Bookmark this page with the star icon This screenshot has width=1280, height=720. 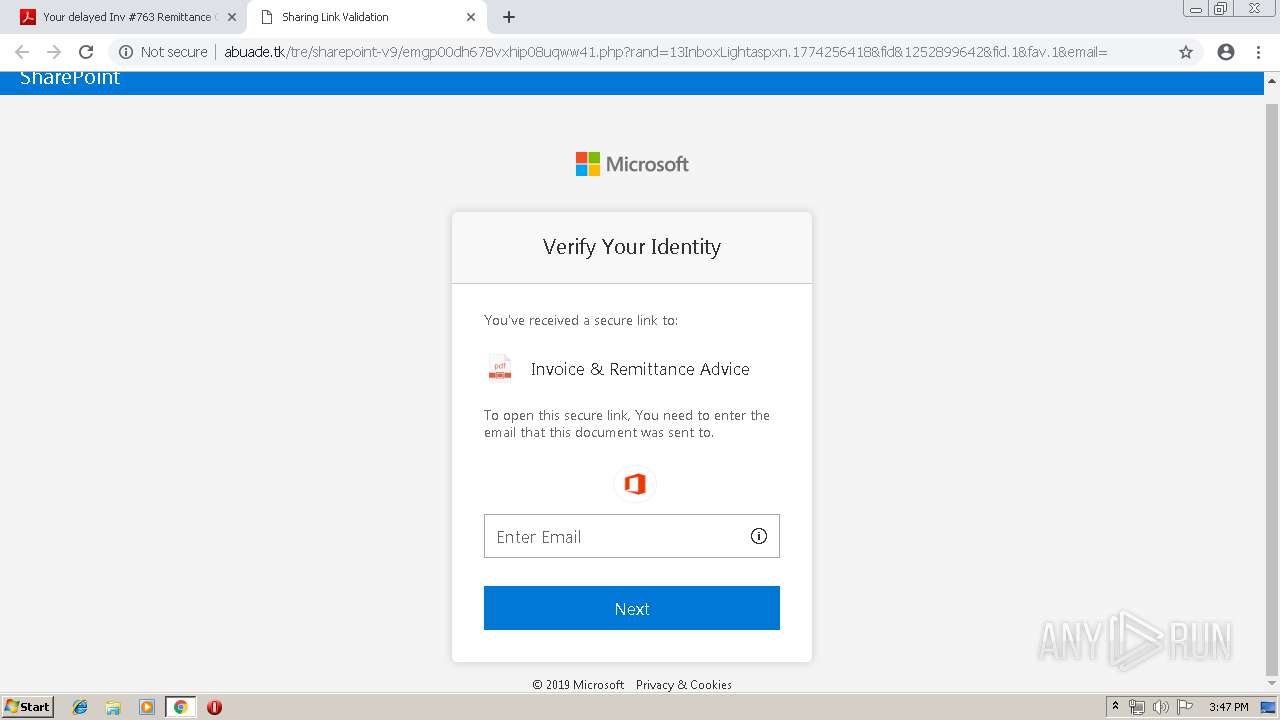point(1186,52)
